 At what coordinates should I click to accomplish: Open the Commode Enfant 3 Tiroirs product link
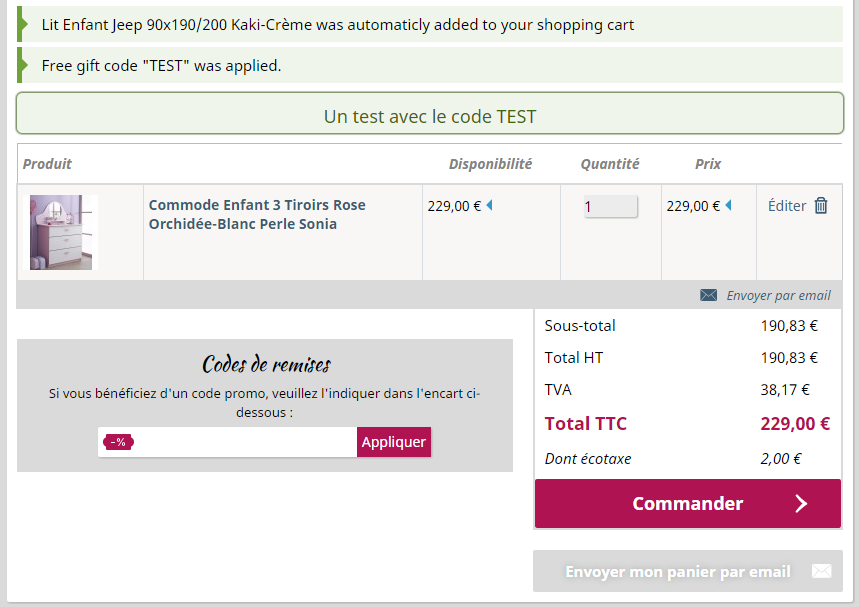point(257,214)
